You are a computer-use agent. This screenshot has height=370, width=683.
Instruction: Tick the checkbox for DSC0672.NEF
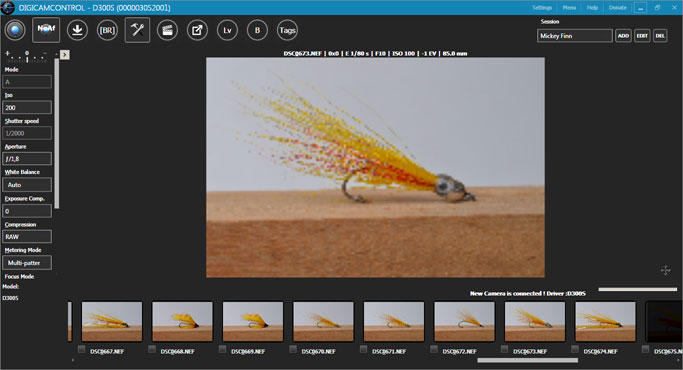pyautogui.click(x=434, y=349)
